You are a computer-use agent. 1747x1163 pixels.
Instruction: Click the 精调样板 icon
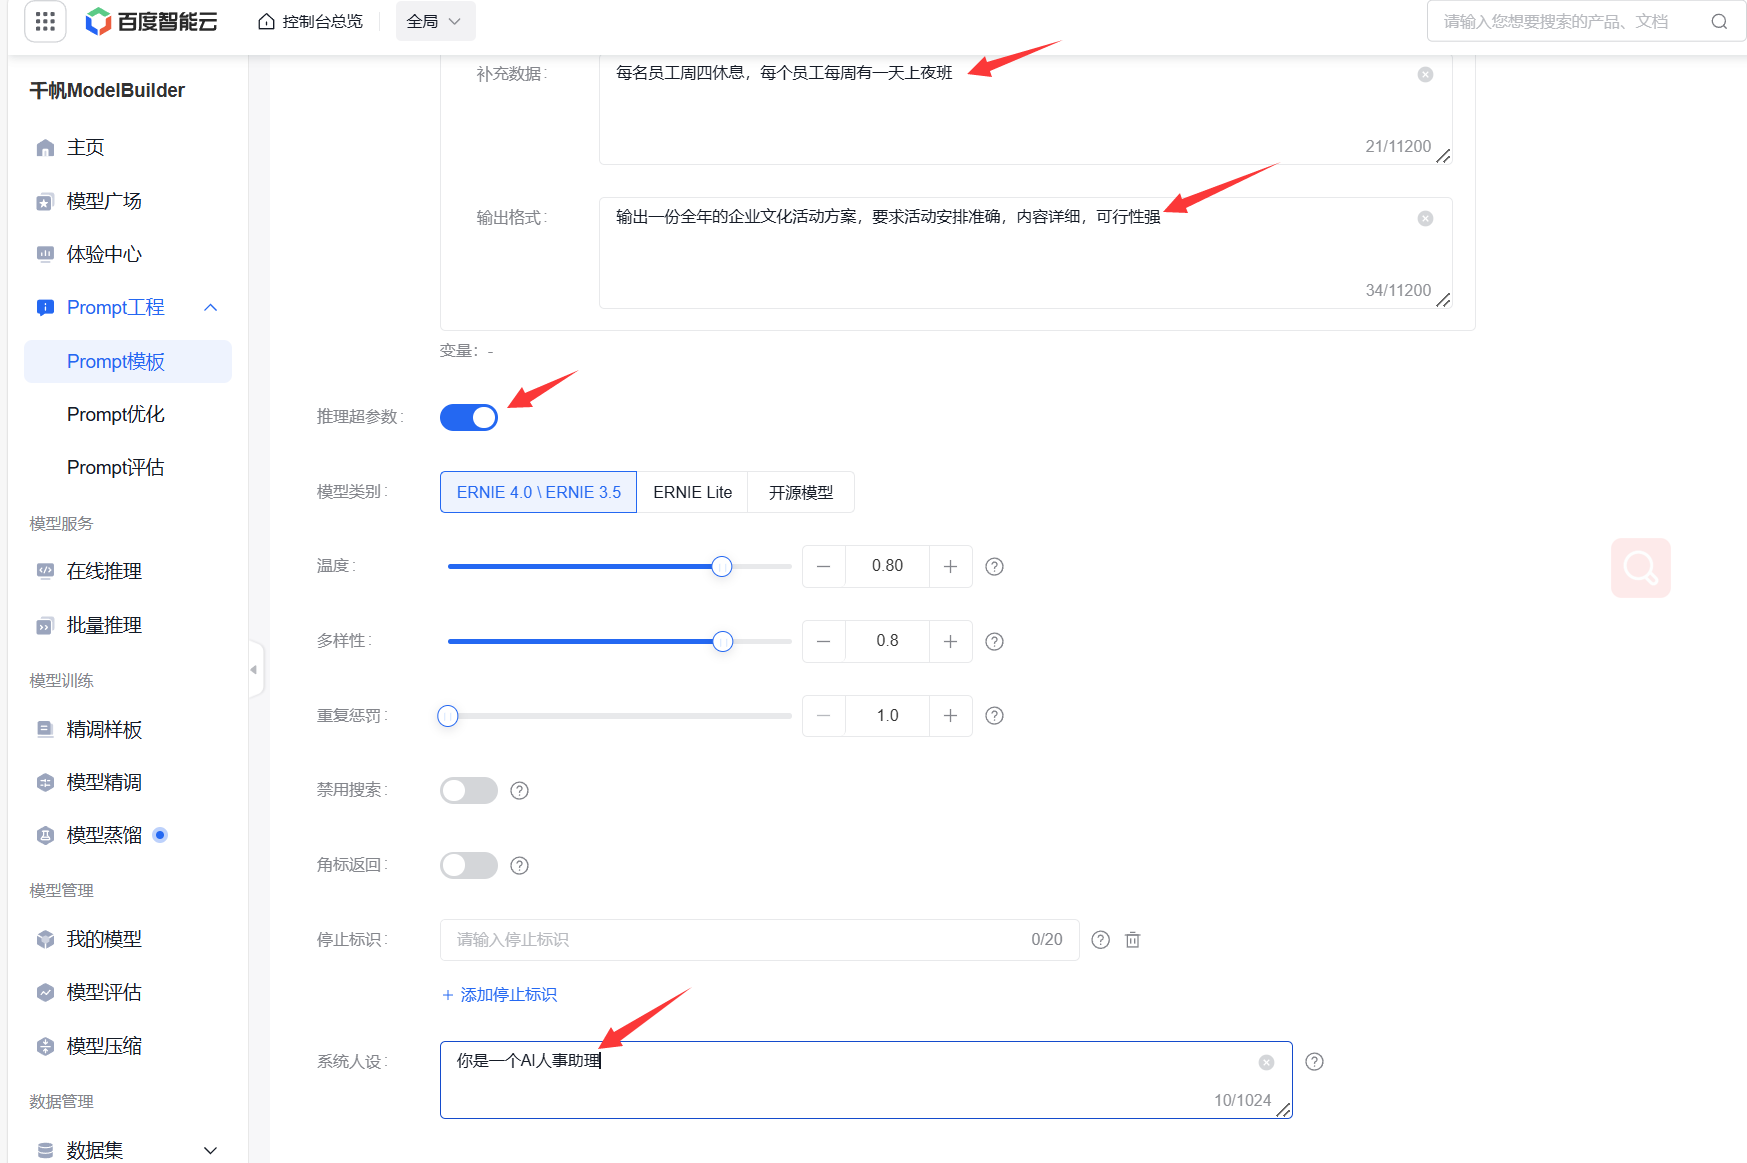point(45,729)
